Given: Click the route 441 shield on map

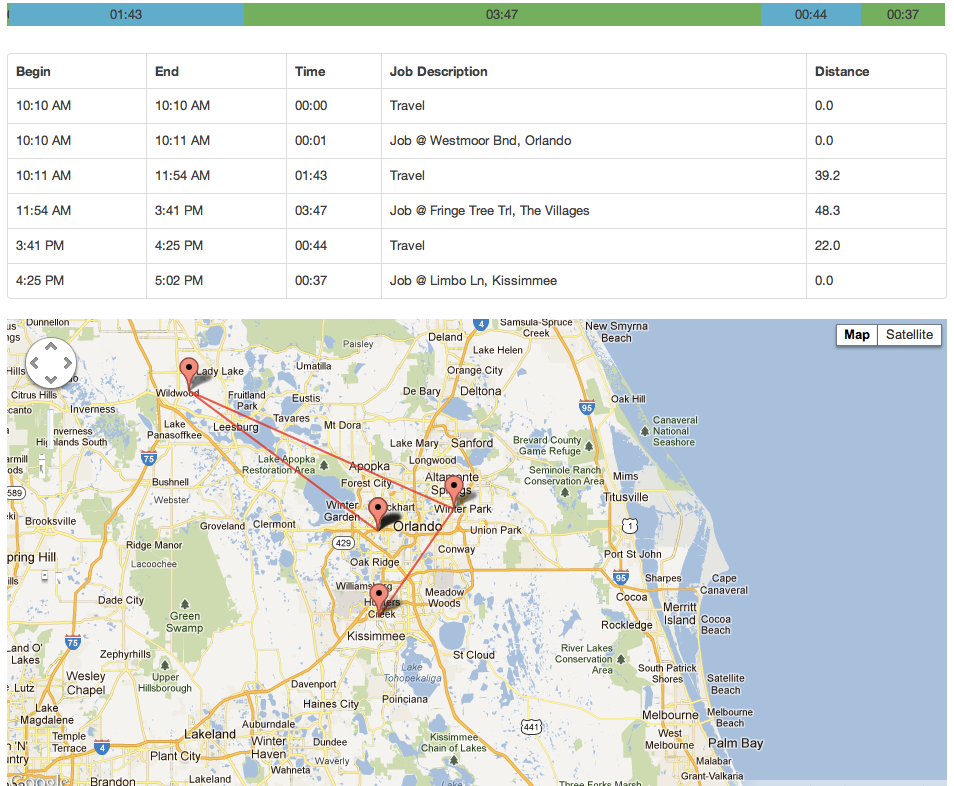Looking at the screenshot, I should click(x=531, y=726).
